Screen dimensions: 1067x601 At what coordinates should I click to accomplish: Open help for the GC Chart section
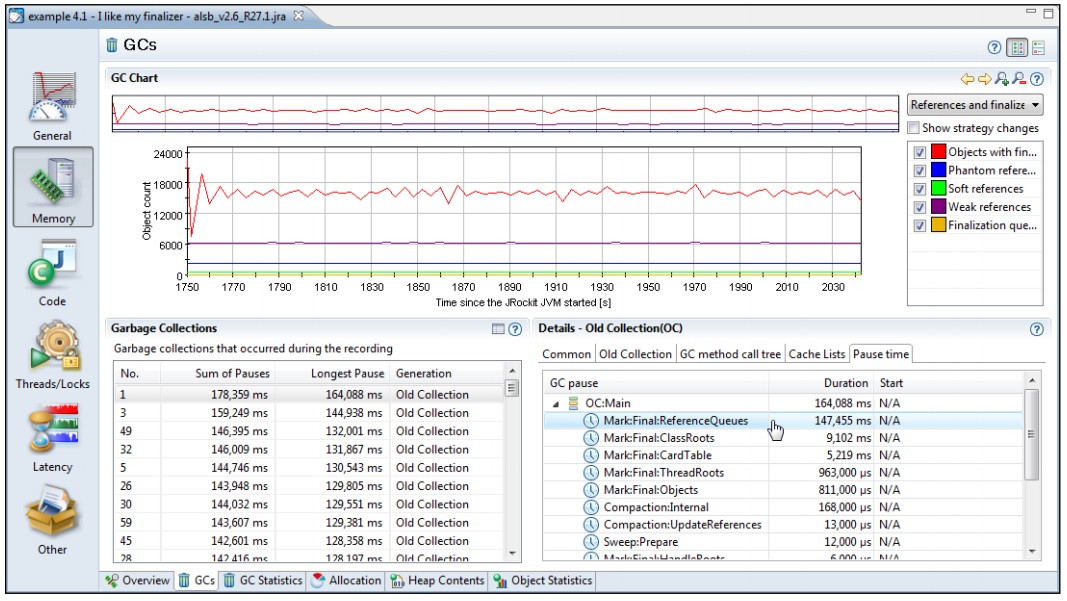[1036, 79]
